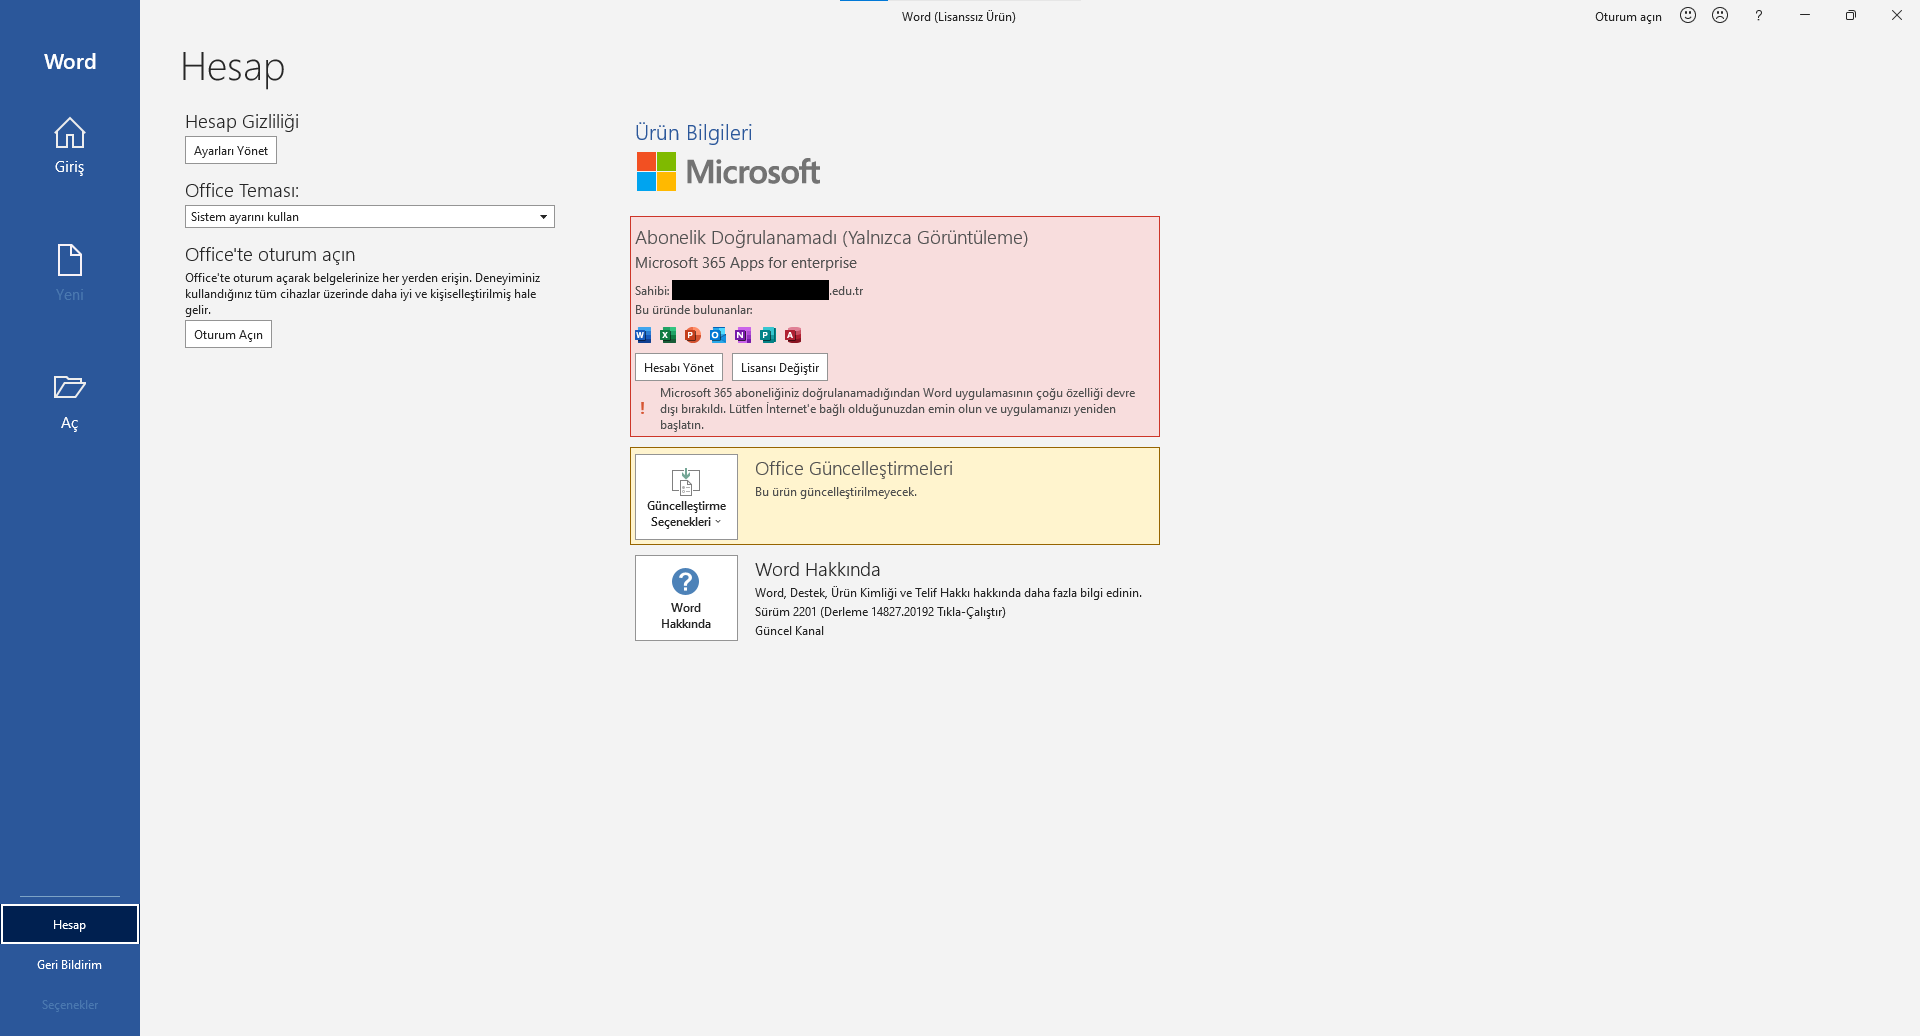The image size is (1920, 1036).
Task: Click the Microsoft logo under Ürün Bilgileri
Action: 728,172
